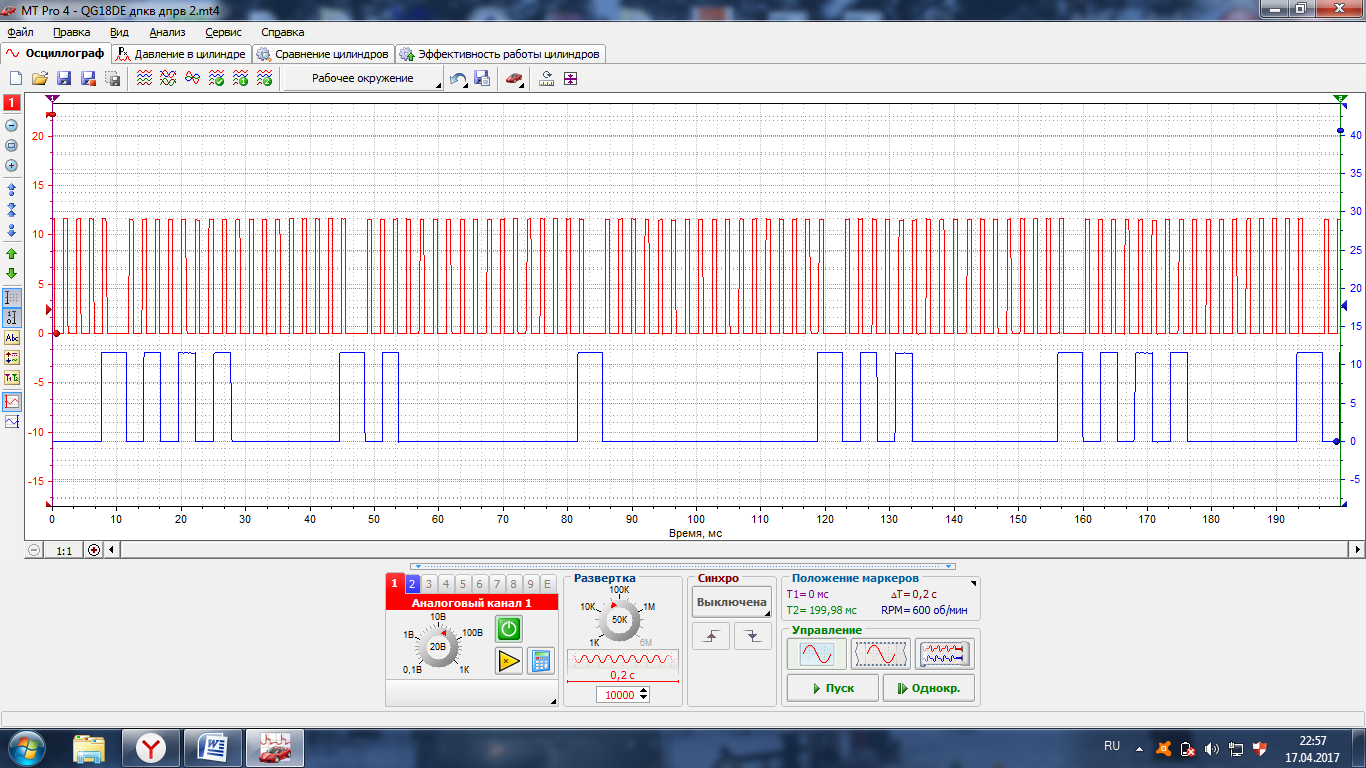Switch to Давление в цилиндре tab
The image size is (1366, 768).
[180, 54]
